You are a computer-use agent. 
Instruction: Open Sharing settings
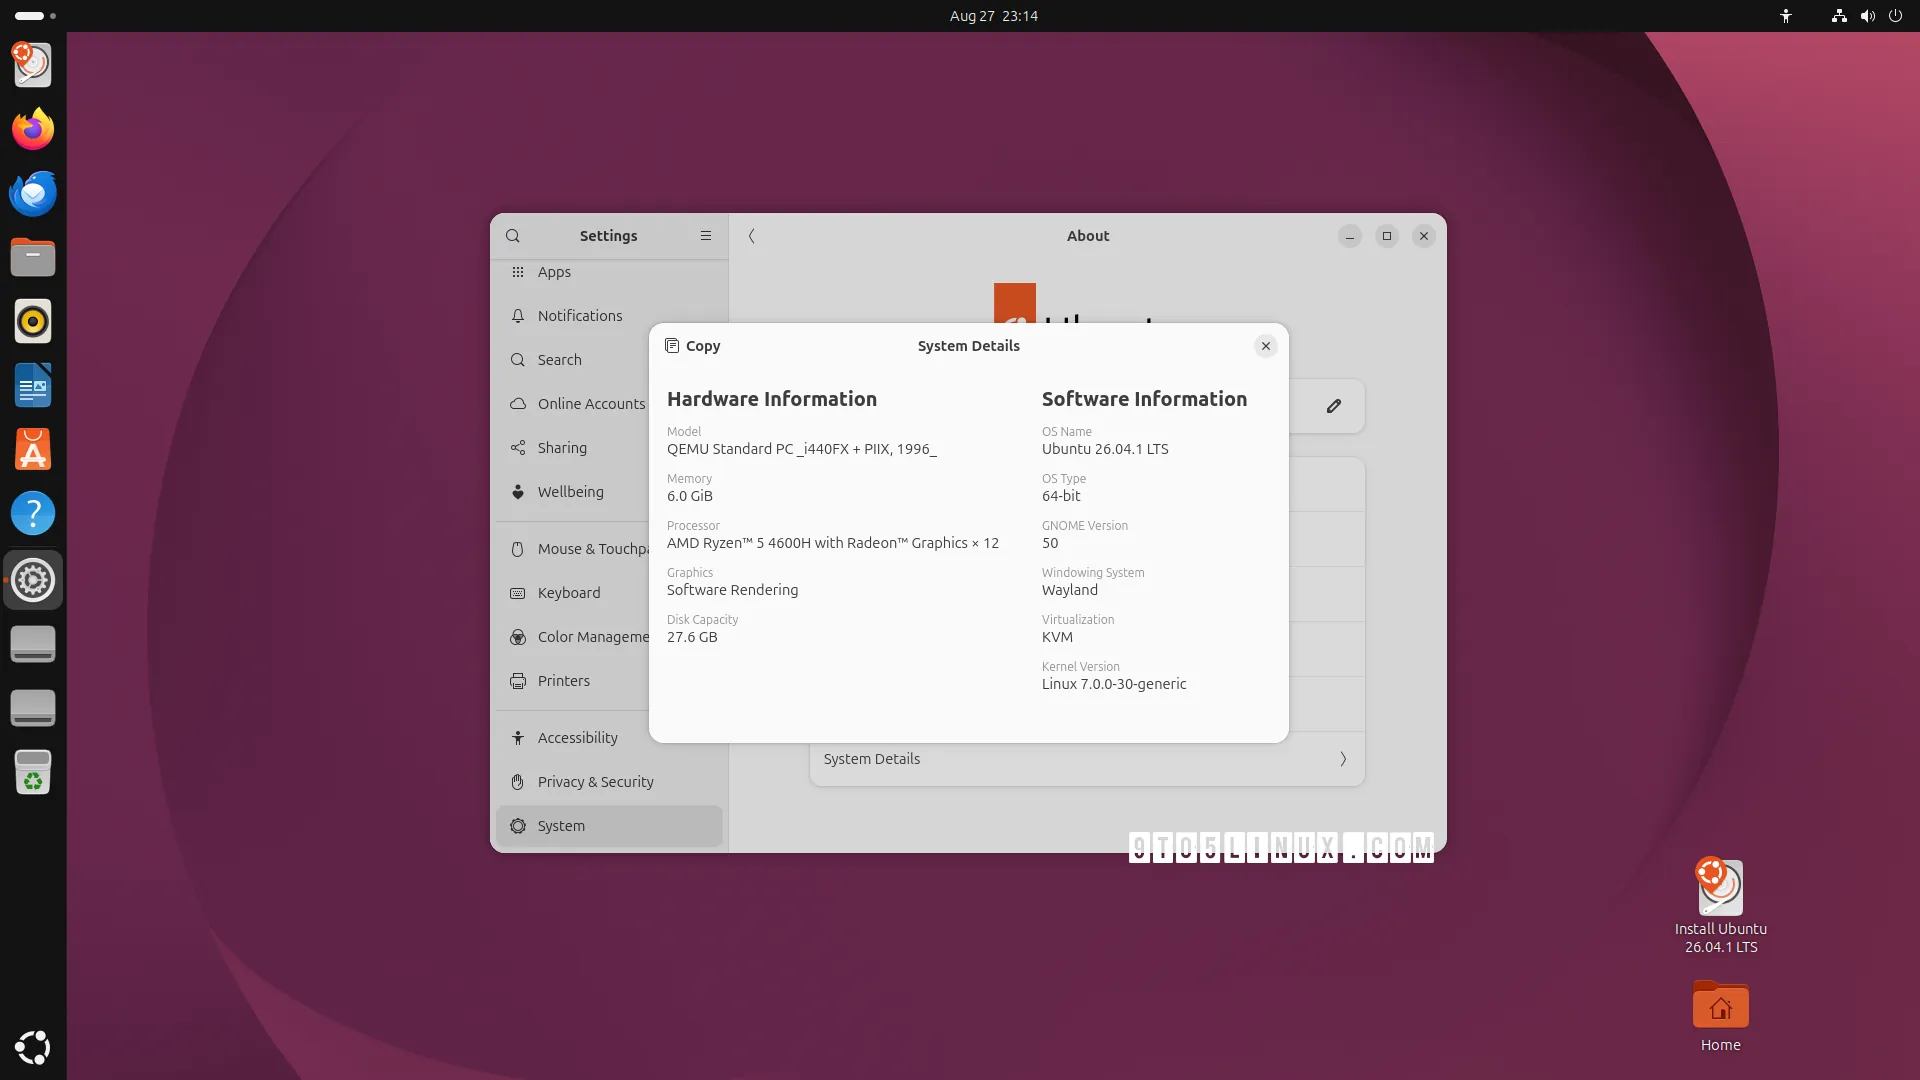[x=573, y=448]
